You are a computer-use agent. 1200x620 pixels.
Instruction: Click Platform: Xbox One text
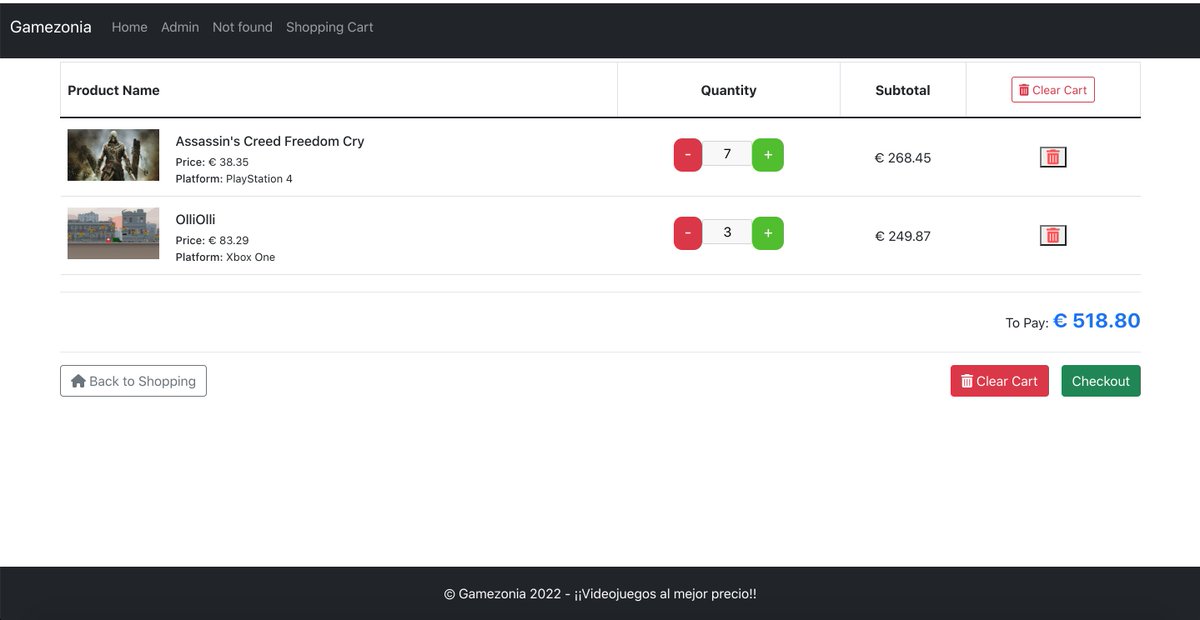click(x=225, y=257)
